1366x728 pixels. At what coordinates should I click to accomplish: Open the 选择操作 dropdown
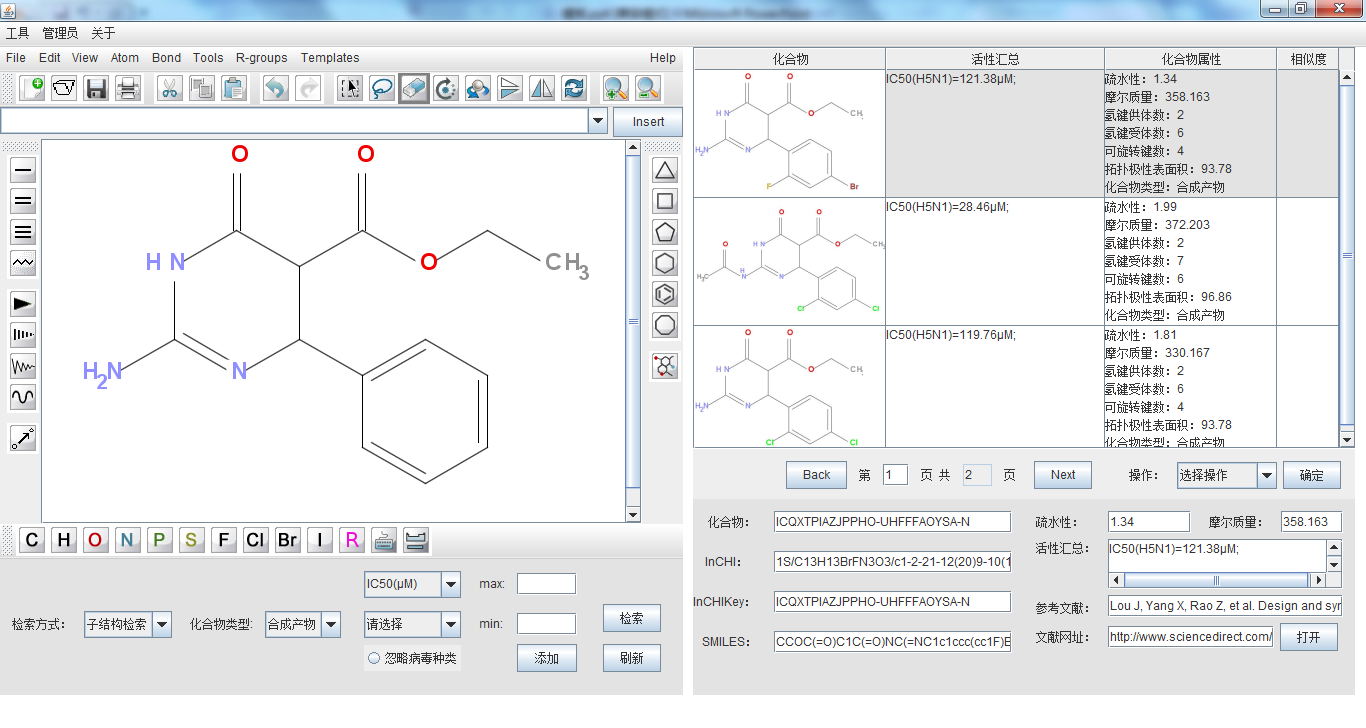1226,475
